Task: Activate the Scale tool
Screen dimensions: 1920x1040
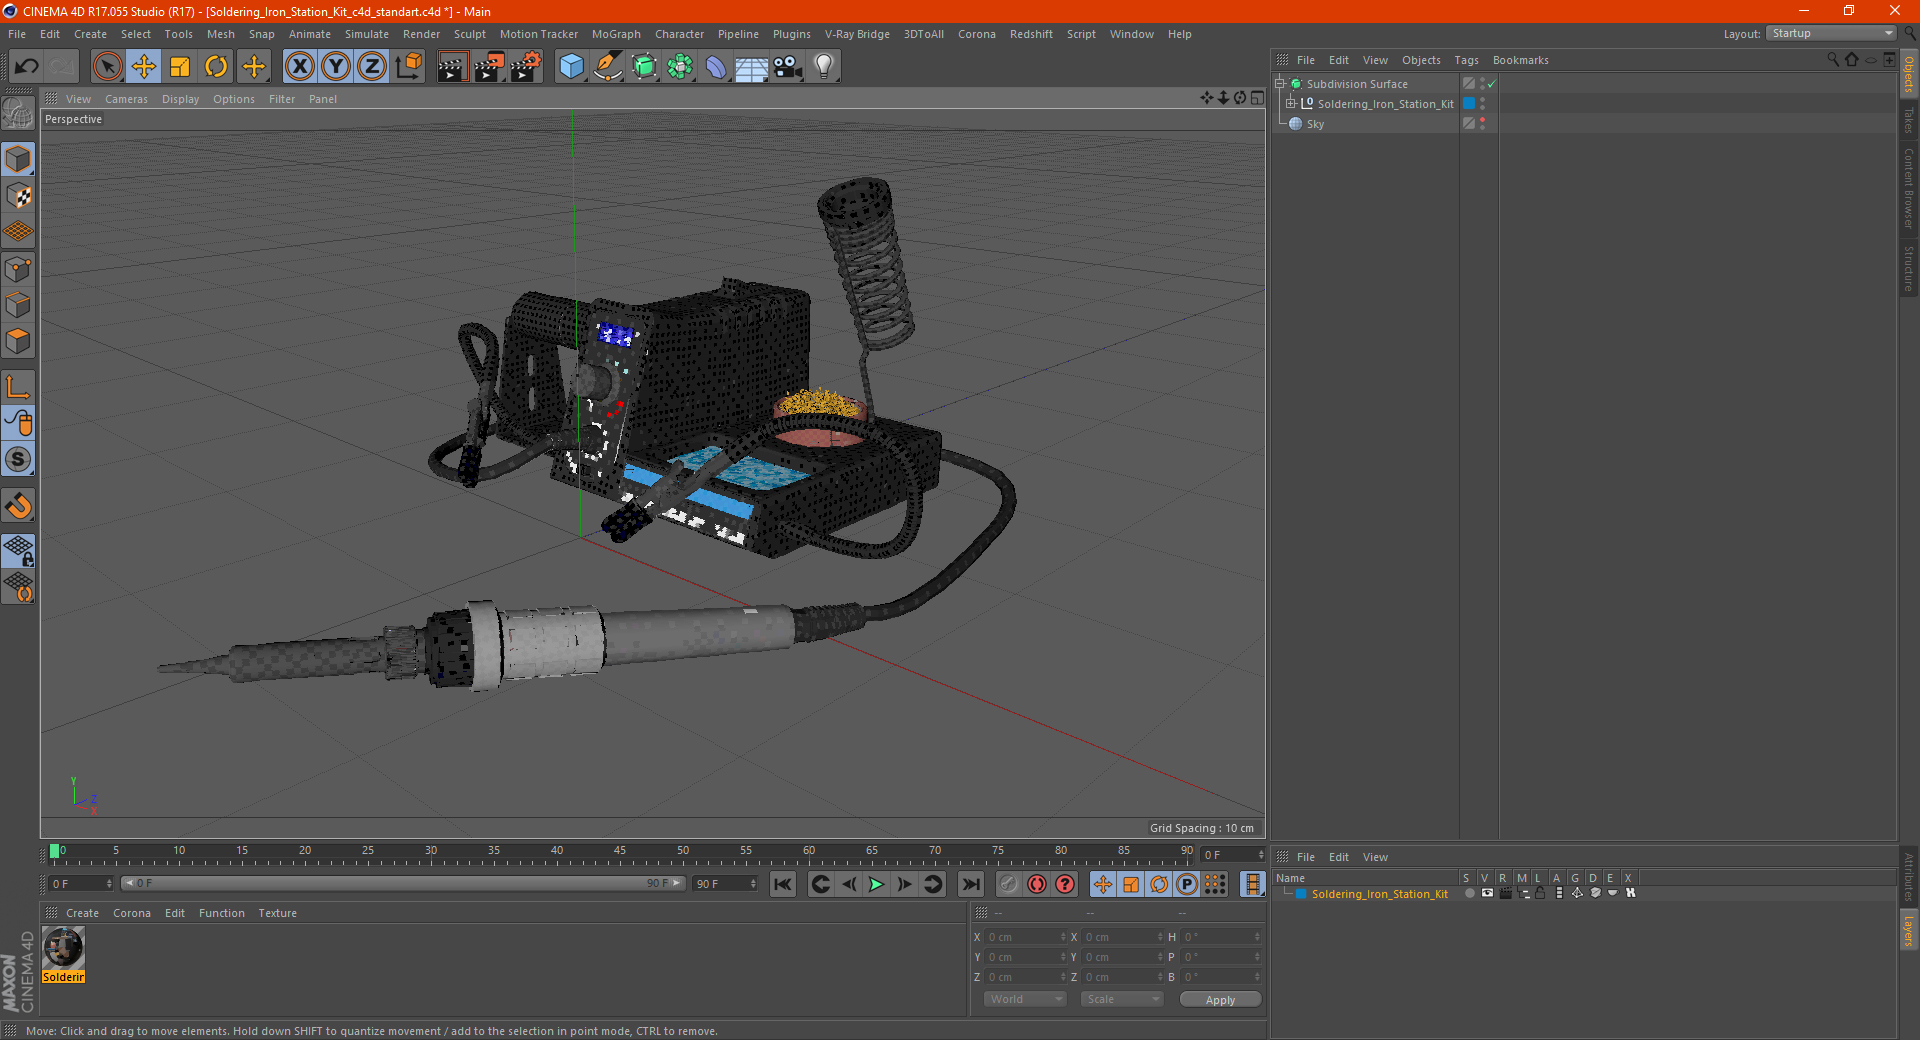Action: (180, 67)
